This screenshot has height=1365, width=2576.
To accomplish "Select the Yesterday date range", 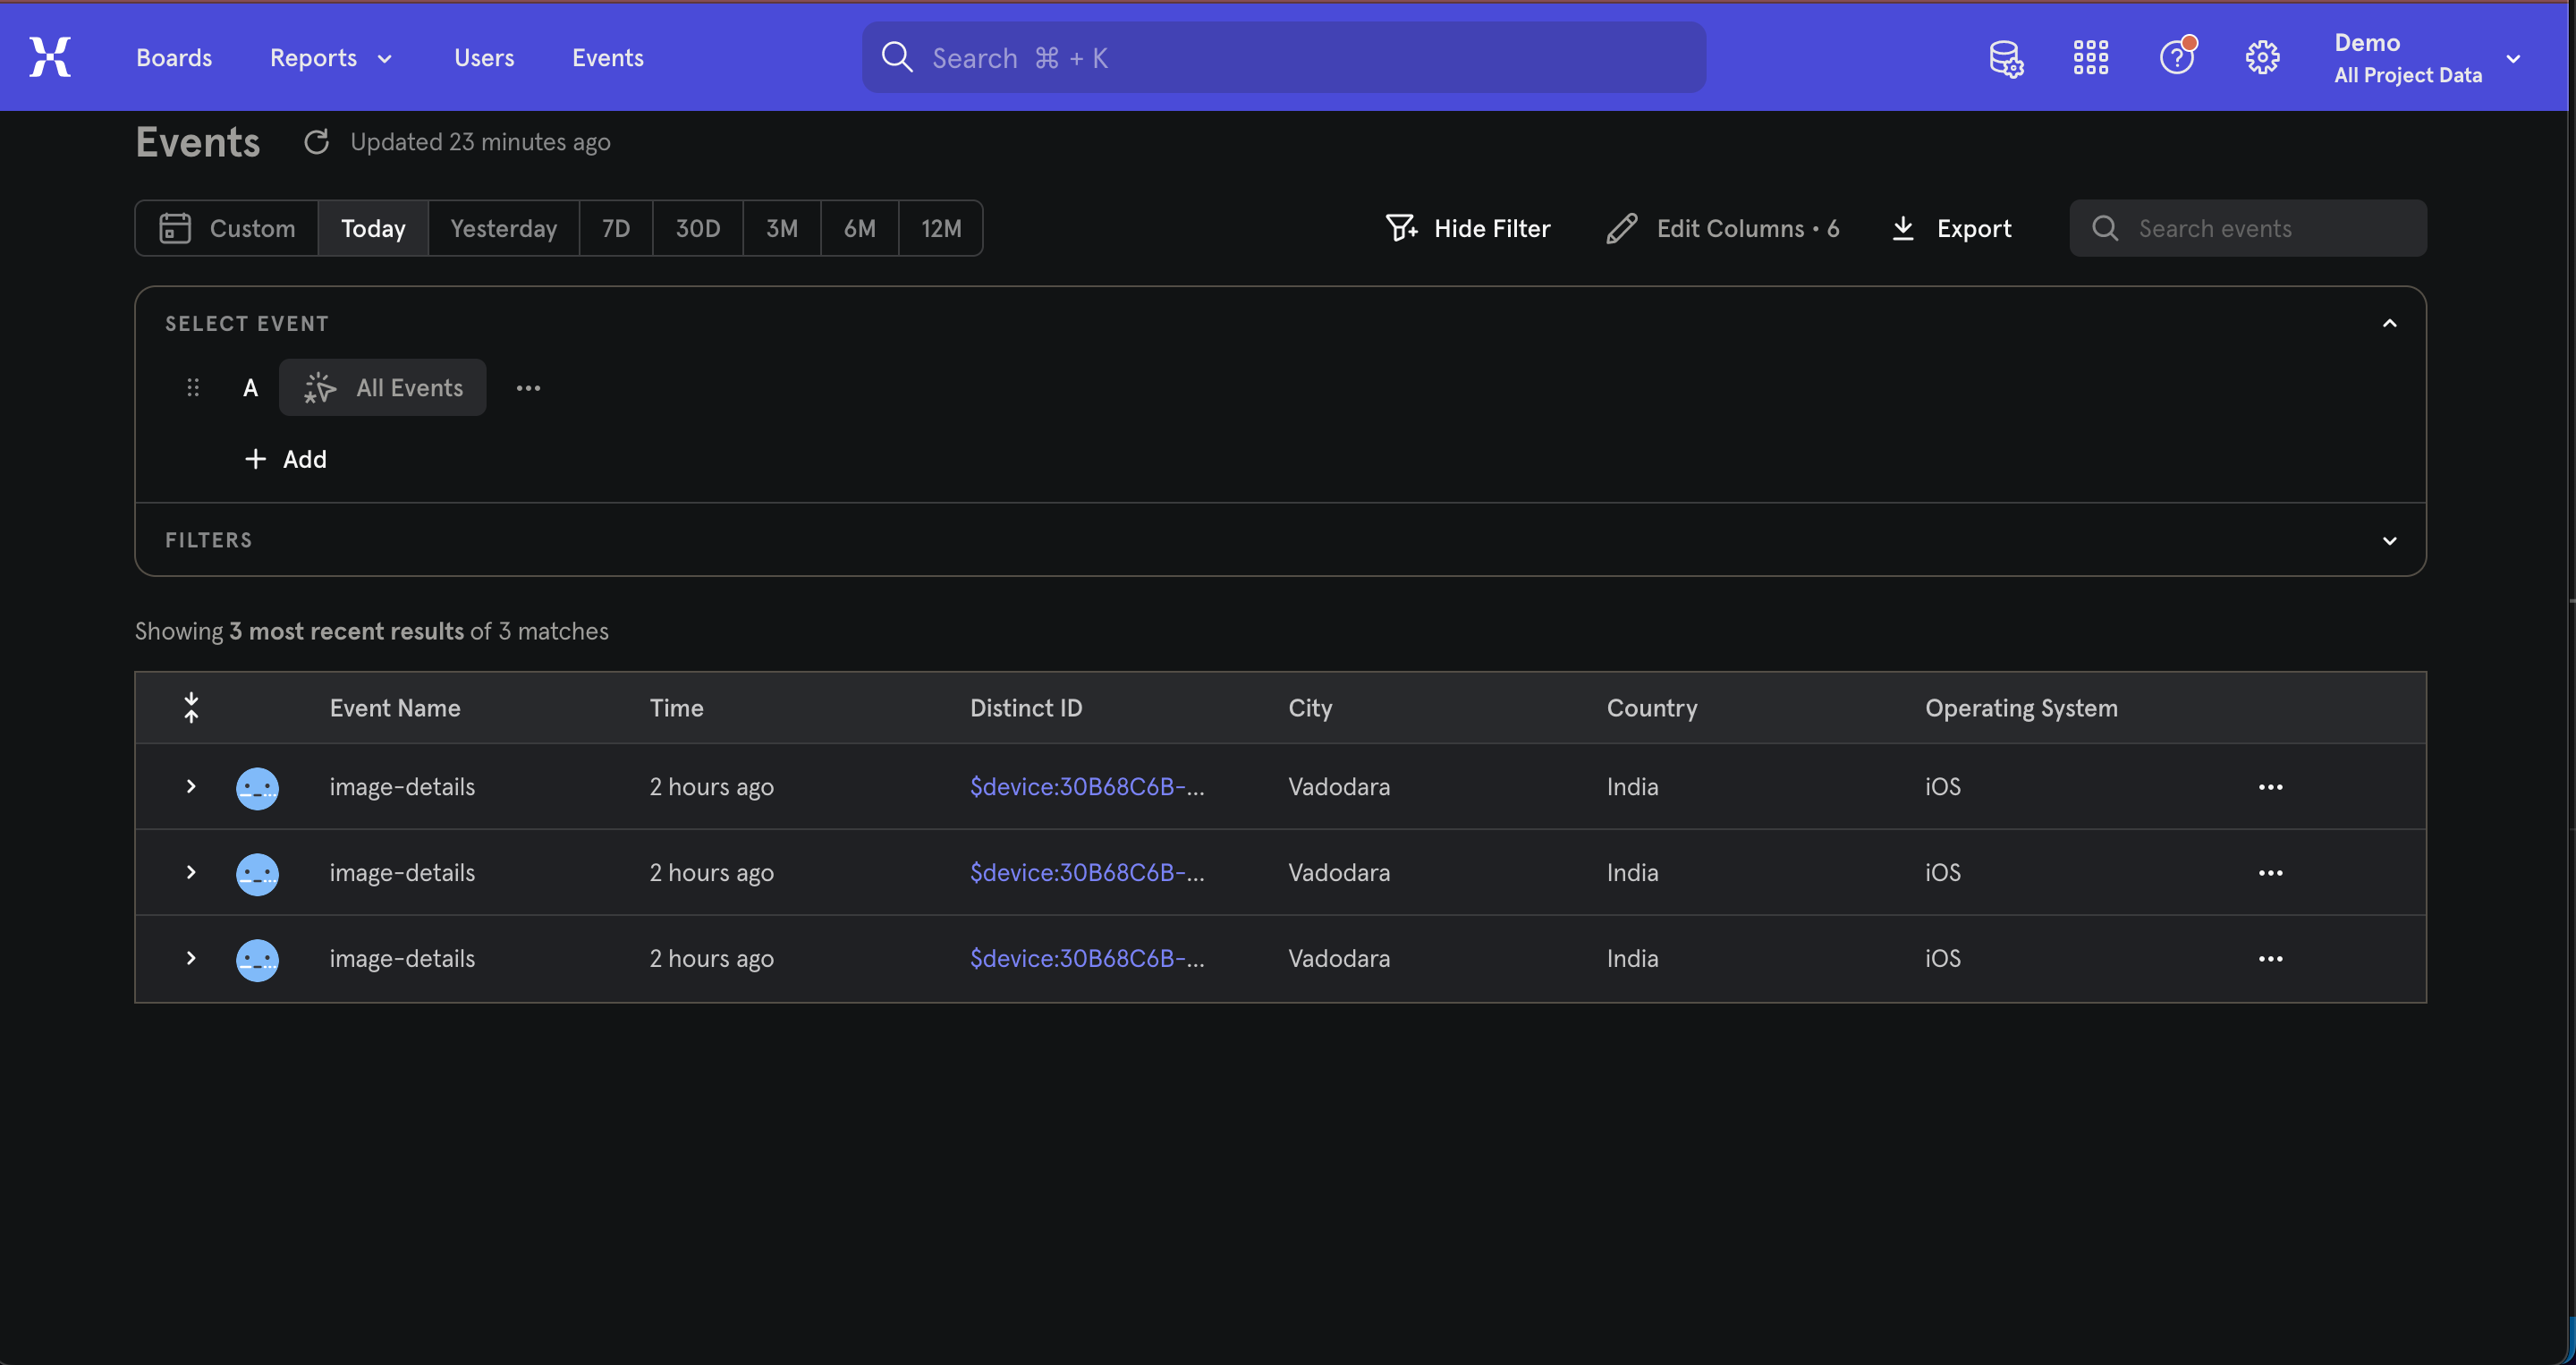I will [503, 228].
